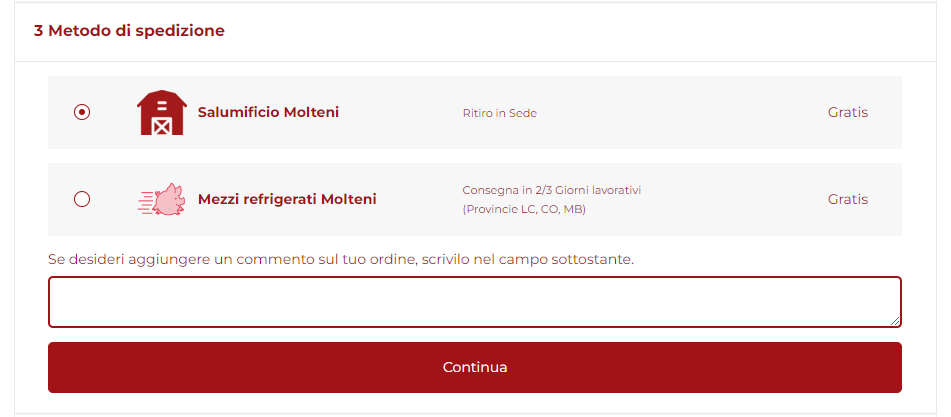Select the Salumificio Molteni pickup radio button
The height and width of the screenshot is (417, 951).
pos(82,112)
